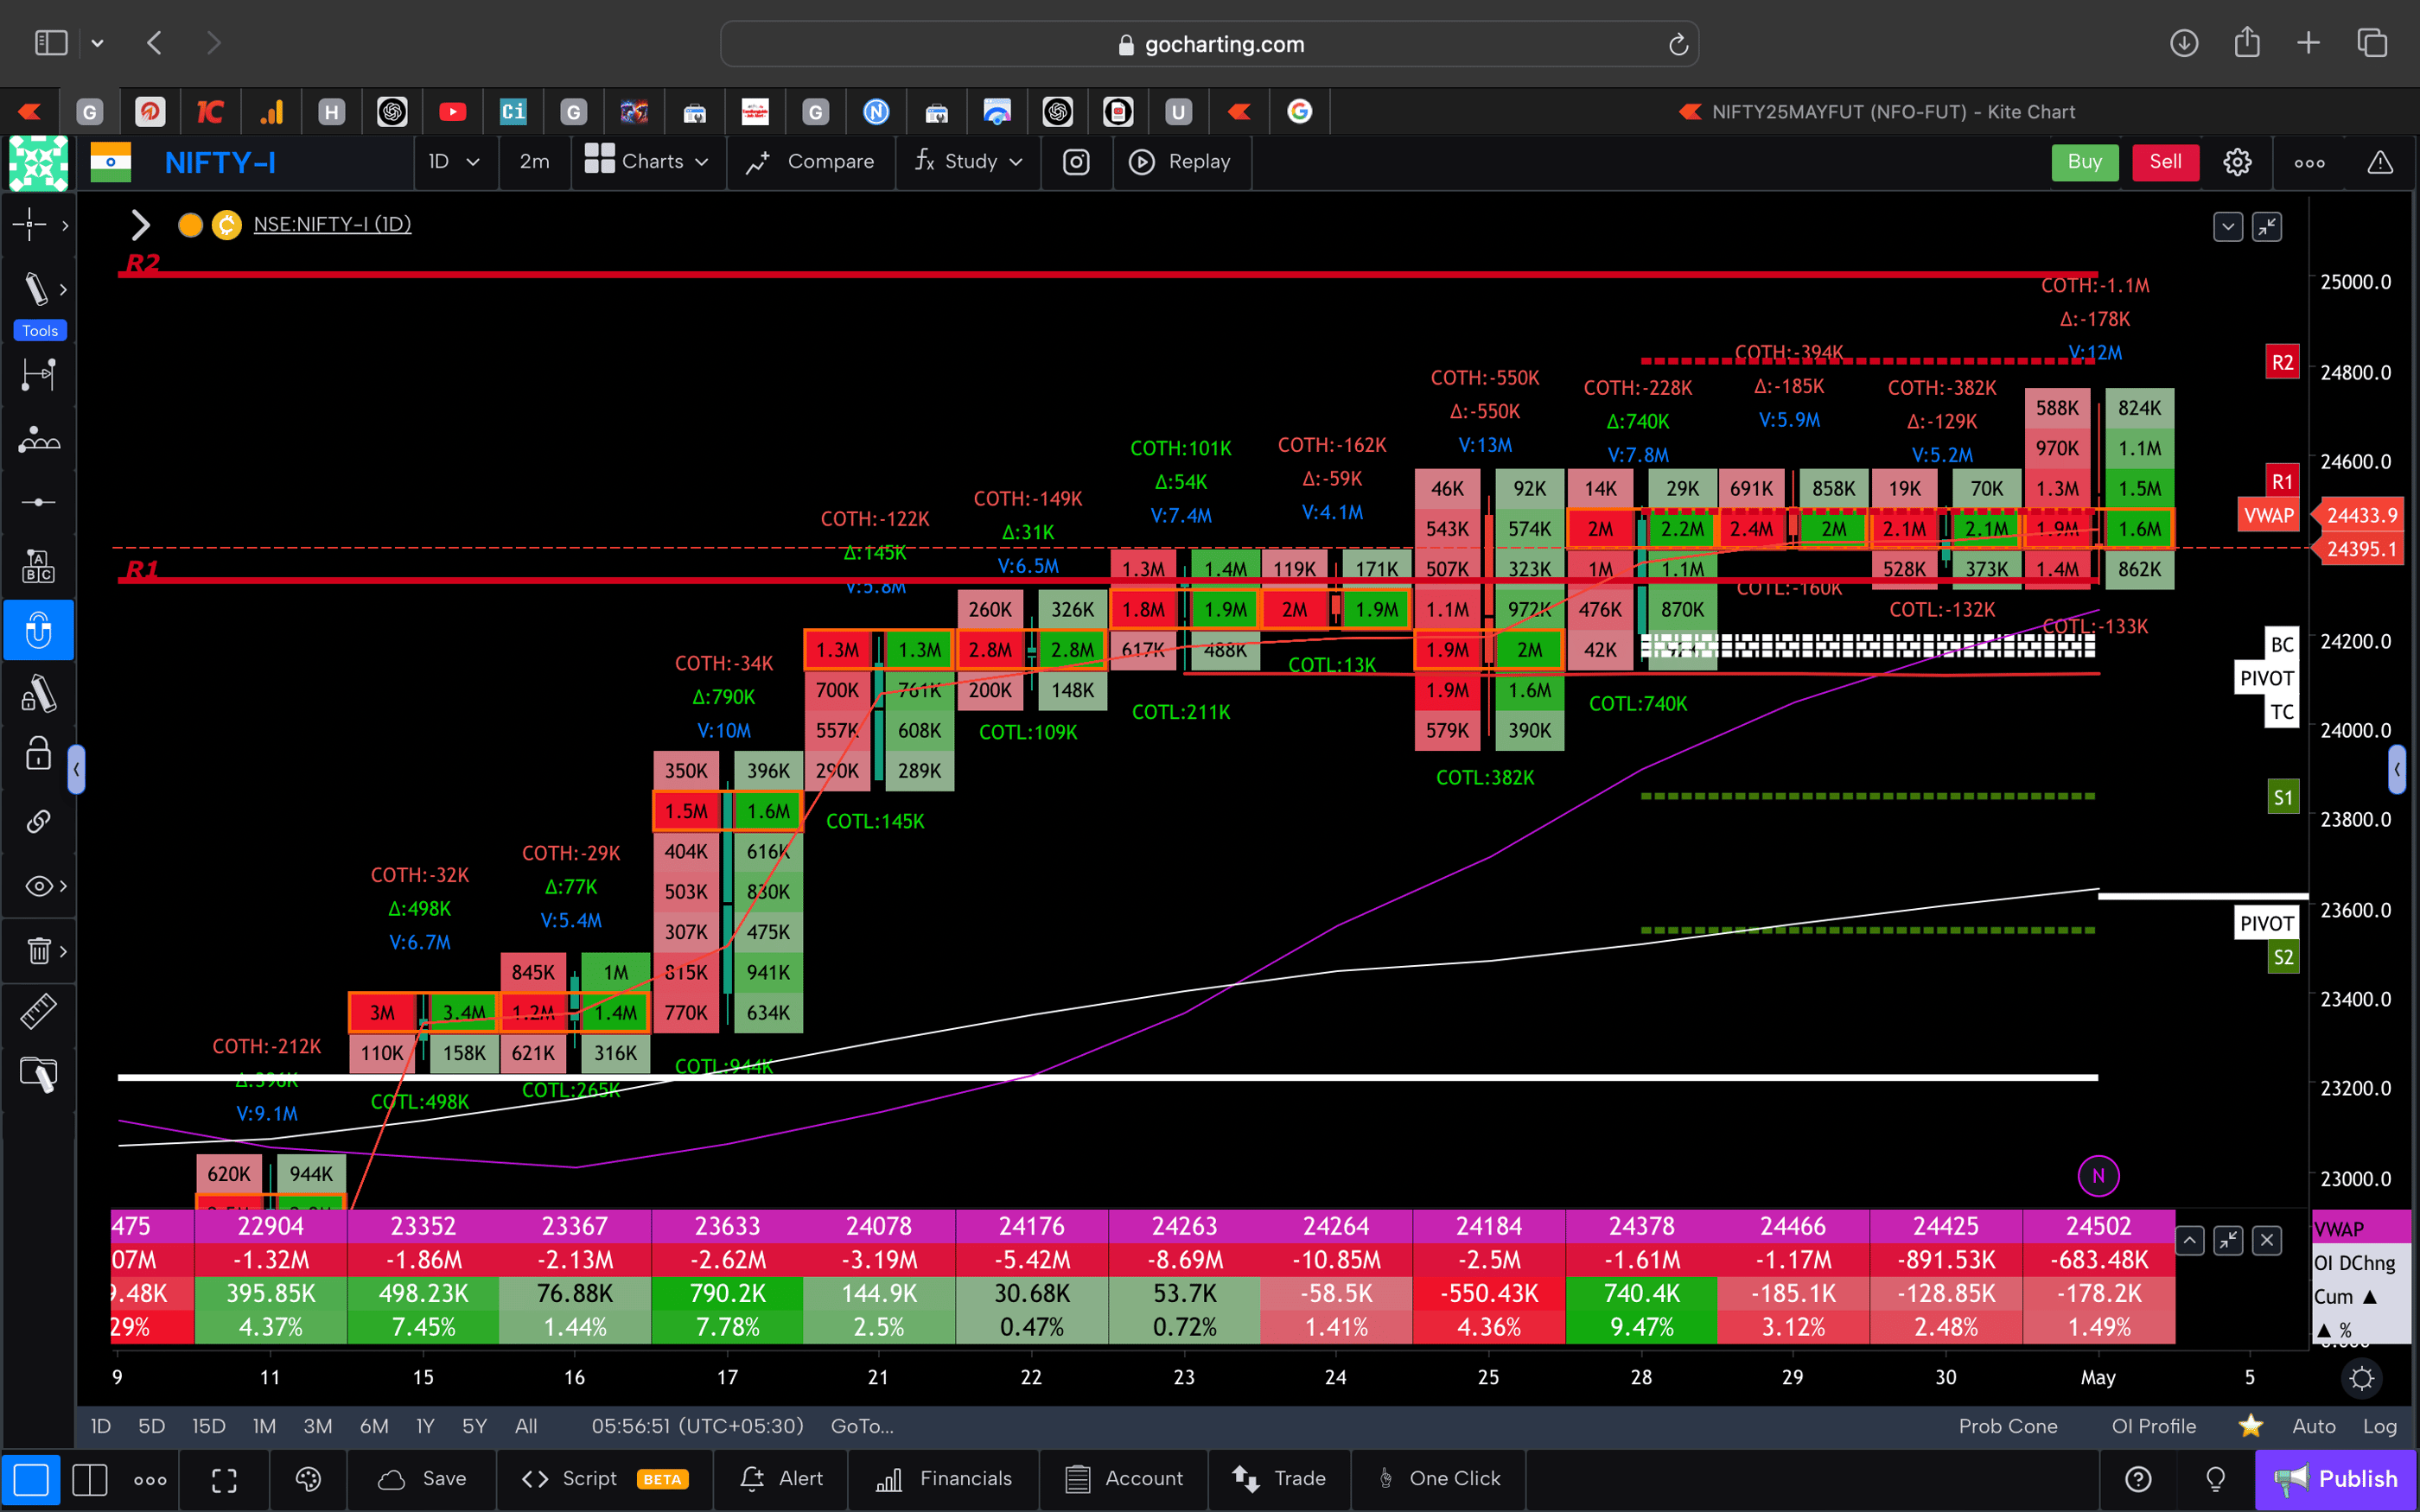The height and width of the screenshot is (1512, 2420).
Task: Click the Instagram snapshot icon in the toolbar
Action: click(x=1076, y=161)
